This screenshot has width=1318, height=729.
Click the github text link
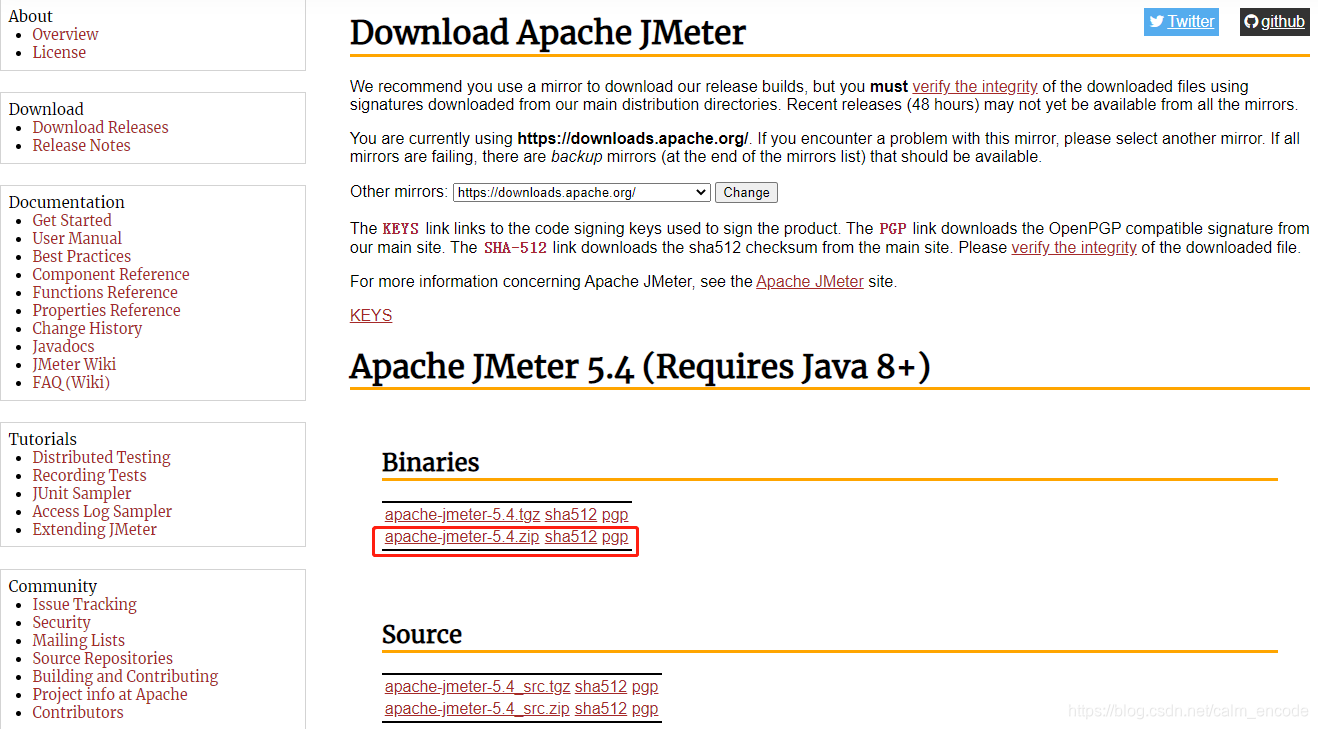coord(1283,22)
